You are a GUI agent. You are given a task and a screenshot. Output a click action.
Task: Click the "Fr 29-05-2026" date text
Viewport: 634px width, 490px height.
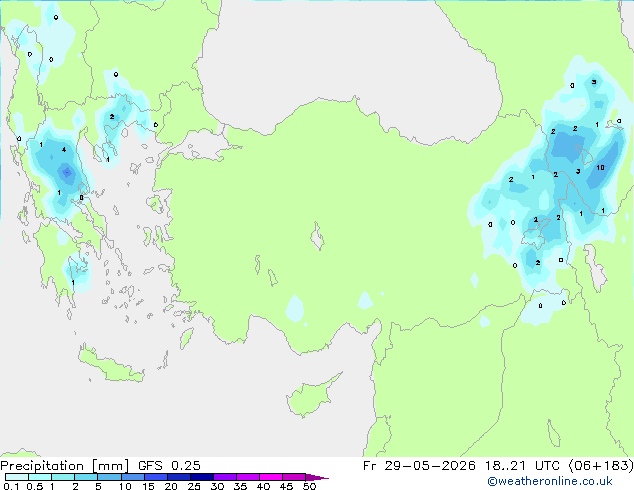[x=419, y=466]
